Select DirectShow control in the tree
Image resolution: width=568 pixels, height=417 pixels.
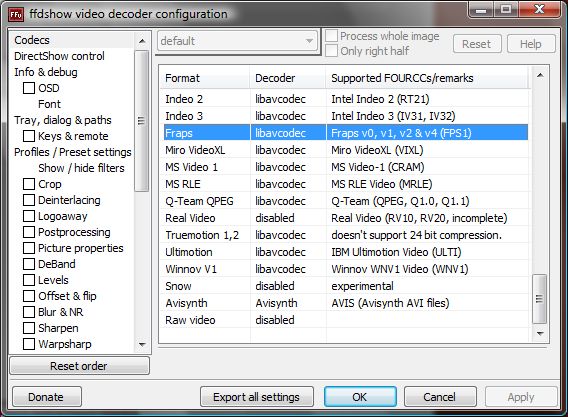59,56
